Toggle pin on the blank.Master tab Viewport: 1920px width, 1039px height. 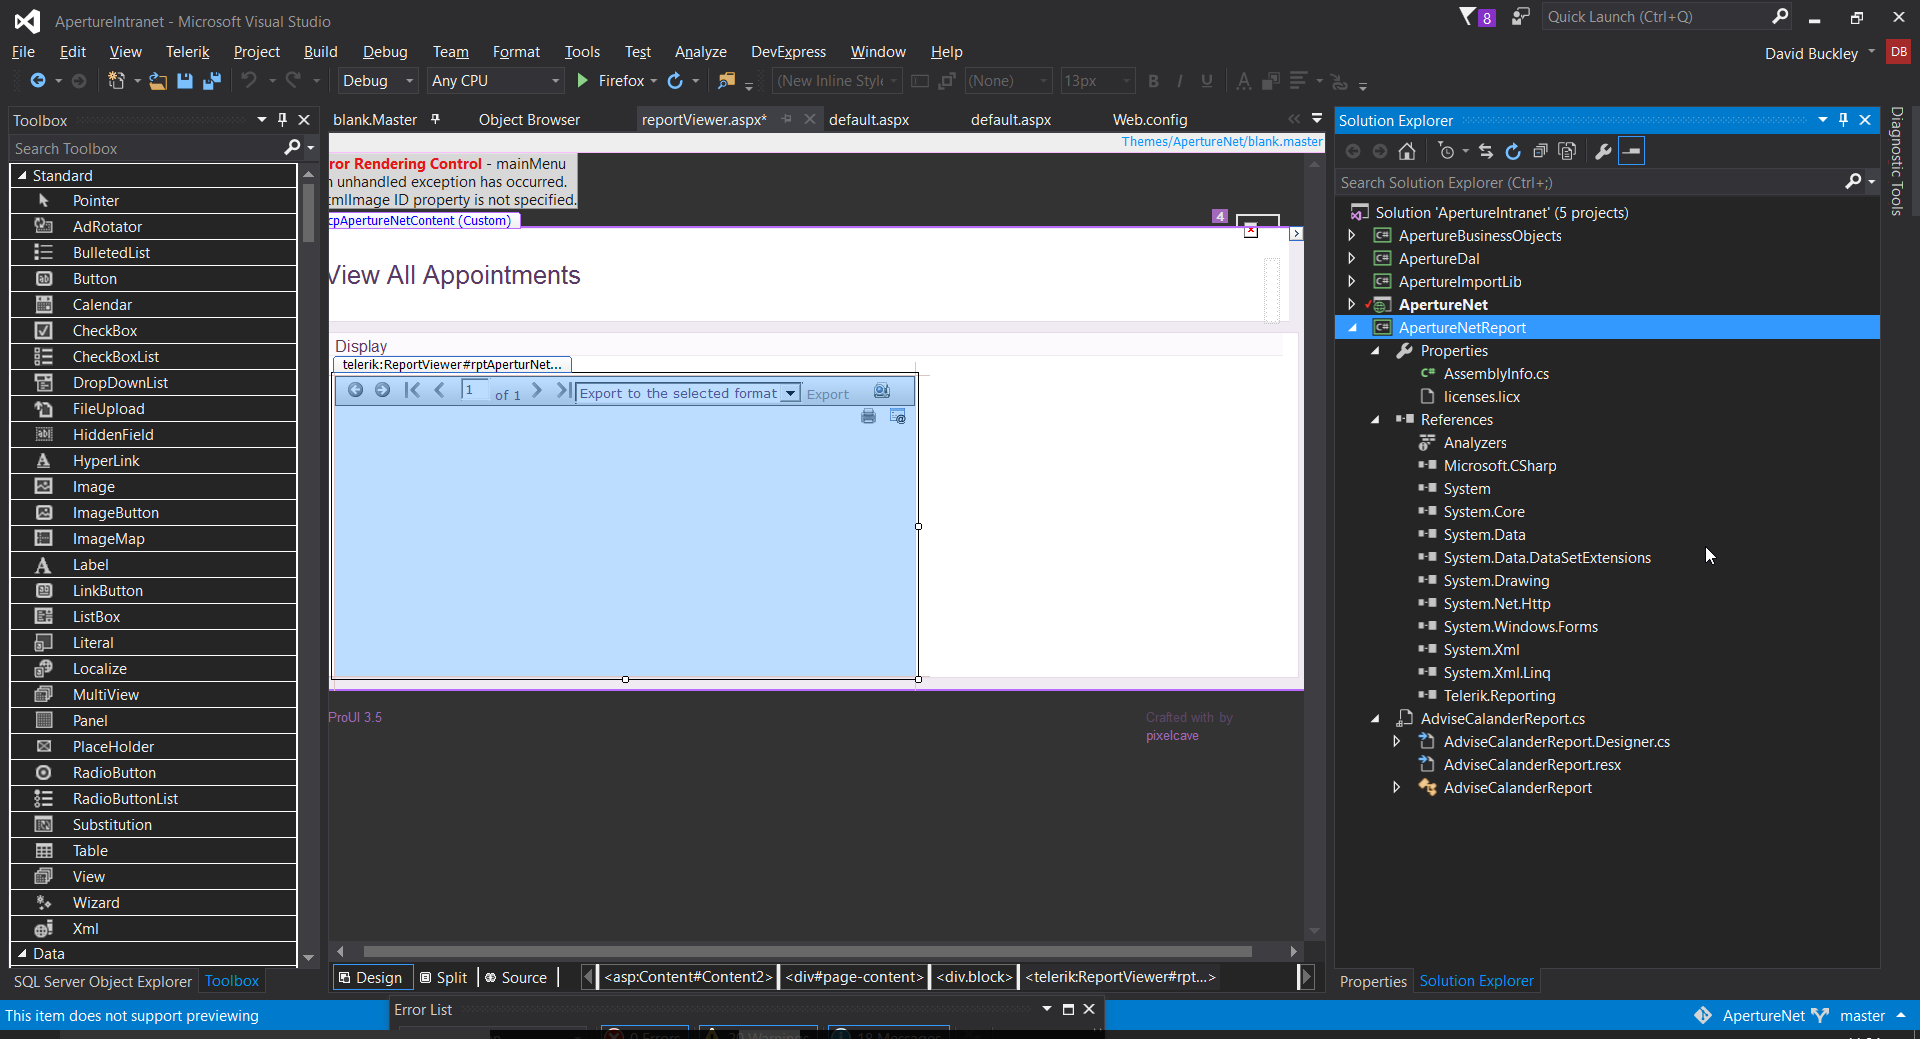[x=435, y=119]
